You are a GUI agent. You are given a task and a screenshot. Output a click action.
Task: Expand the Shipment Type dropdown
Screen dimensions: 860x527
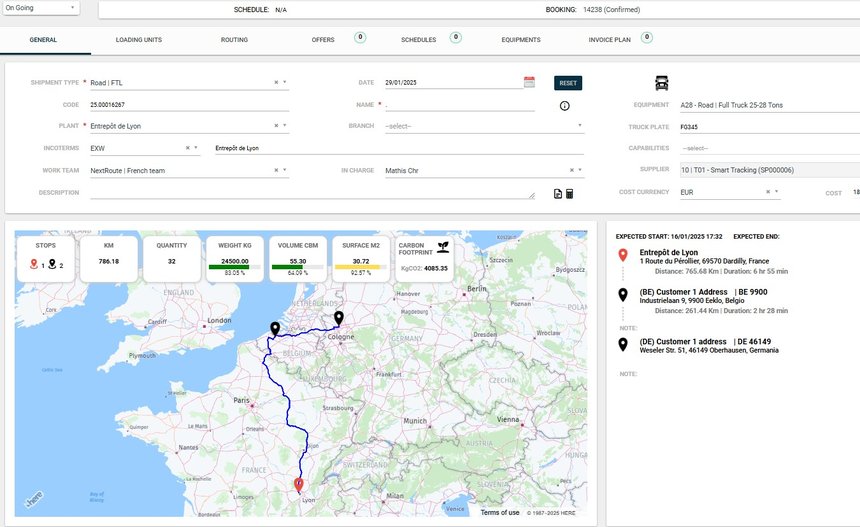(285, 82)
